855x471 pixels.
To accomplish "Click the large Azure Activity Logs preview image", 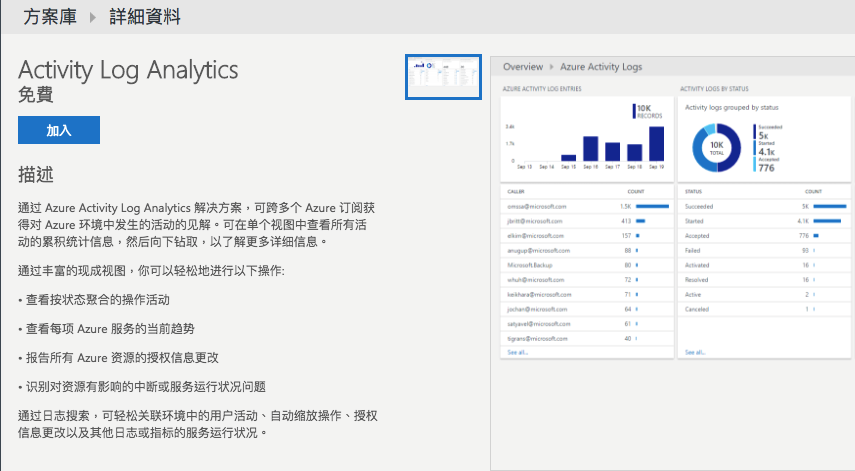I will [x=673, y=263].
